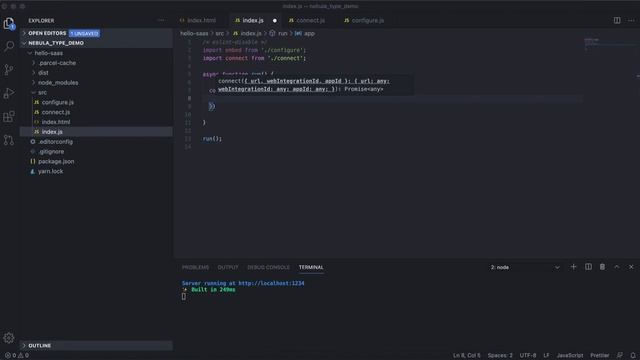Click the Prettier status bar item

[x=600, y=356]
